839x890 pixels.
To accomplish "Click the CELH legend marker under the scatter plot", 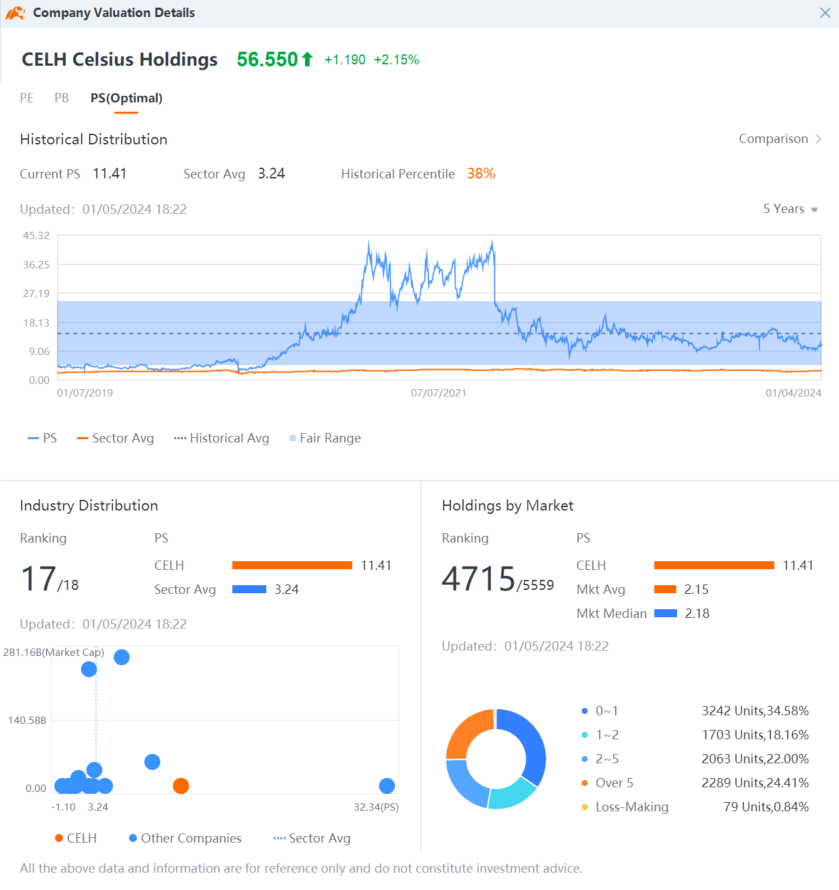I will point(58,838).
